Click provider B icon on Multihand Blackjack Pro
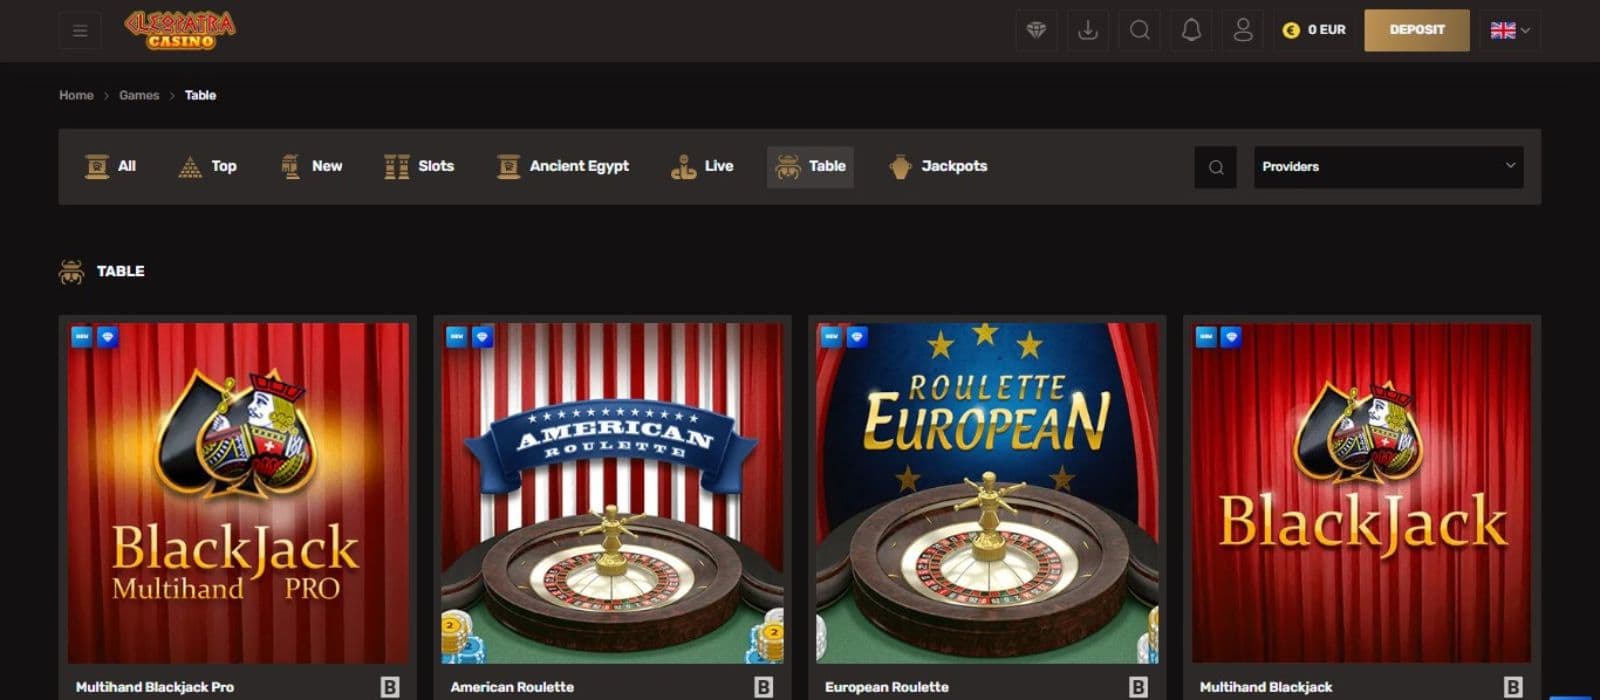The image size is (1600, 700). 390,687
